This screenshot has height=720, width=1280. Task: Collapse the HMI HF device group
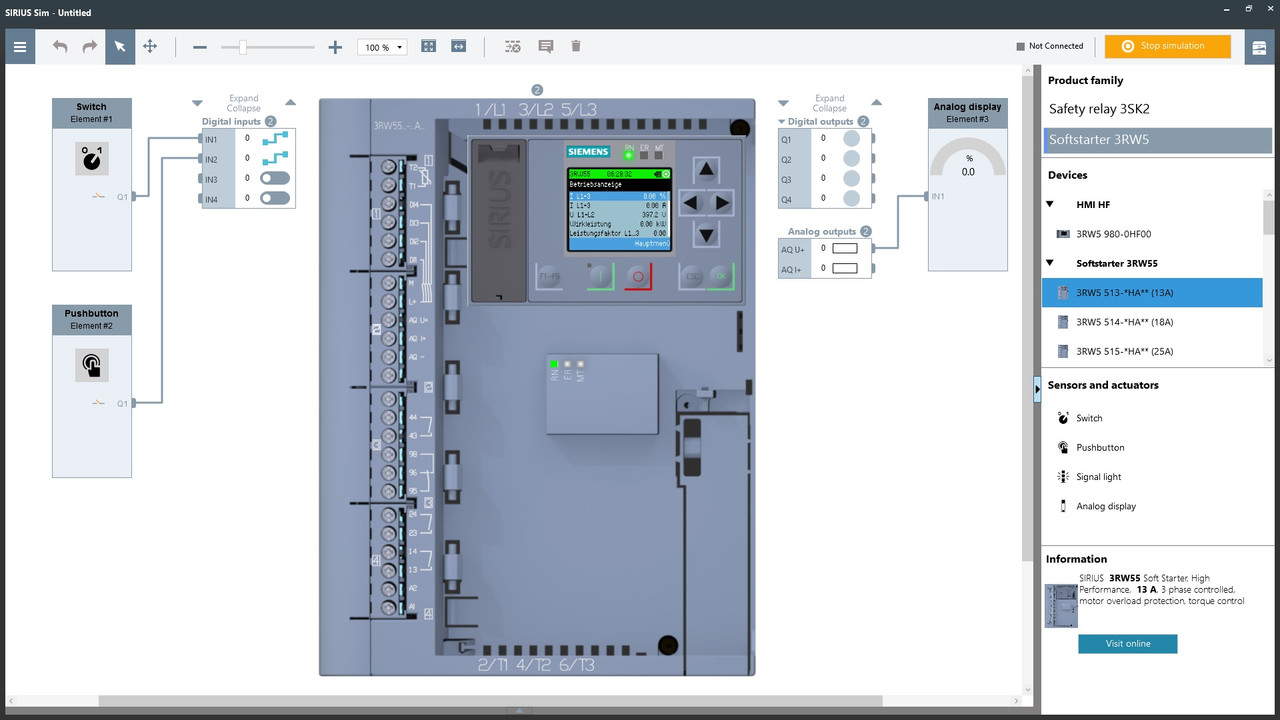(x=1050, y=204)
